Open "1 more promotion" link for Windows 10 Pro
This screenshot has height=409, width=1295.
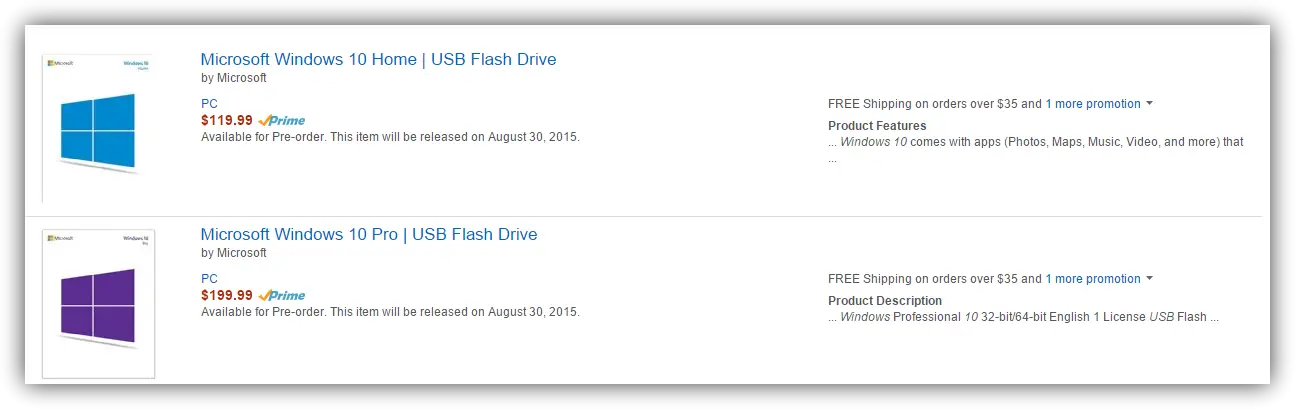pyautogui.click(x=1093, y=279)
